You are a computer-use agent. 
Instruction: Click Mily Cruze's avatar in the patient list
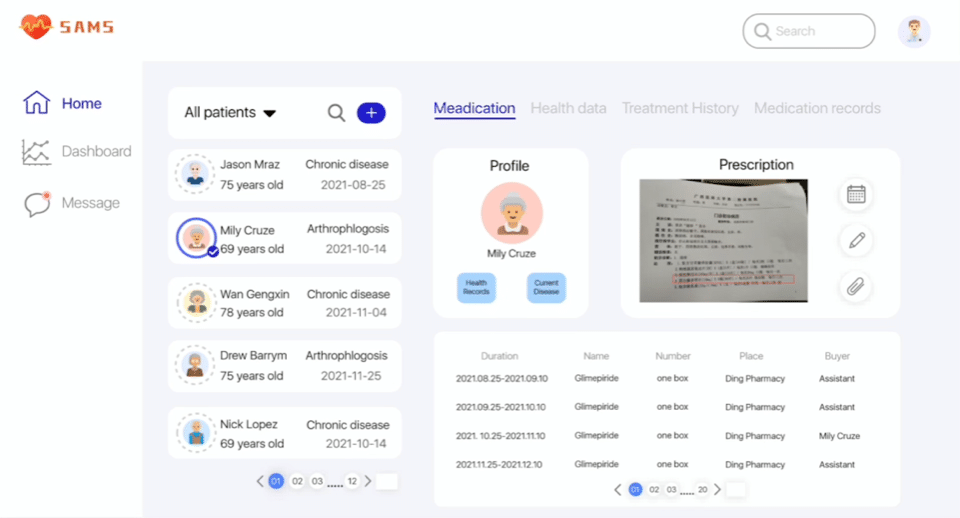tap(196, 238)
